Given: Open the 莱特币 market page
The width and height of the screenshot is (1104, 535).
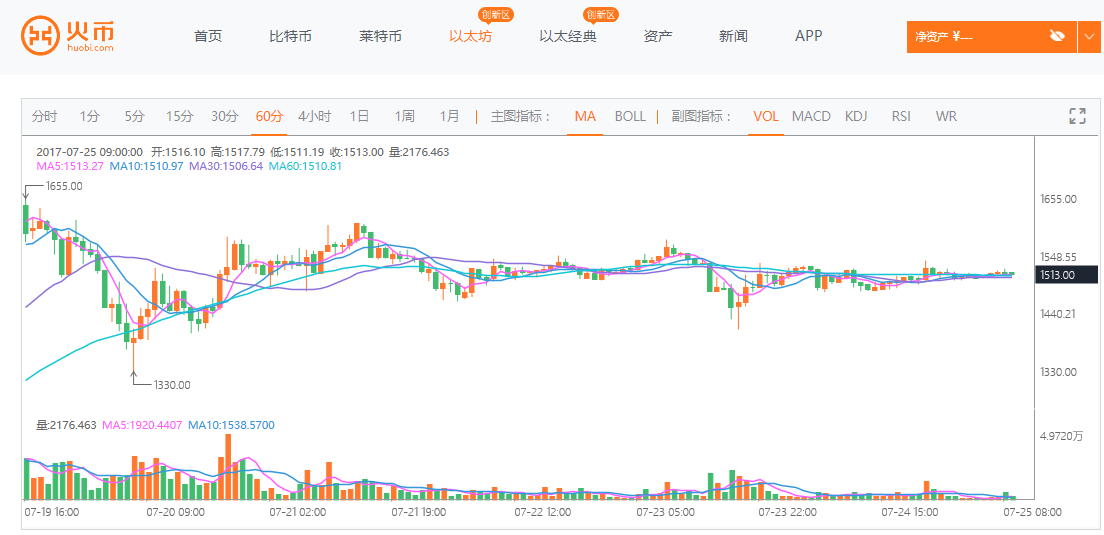Looking at the screenshot, I should 380,36.
